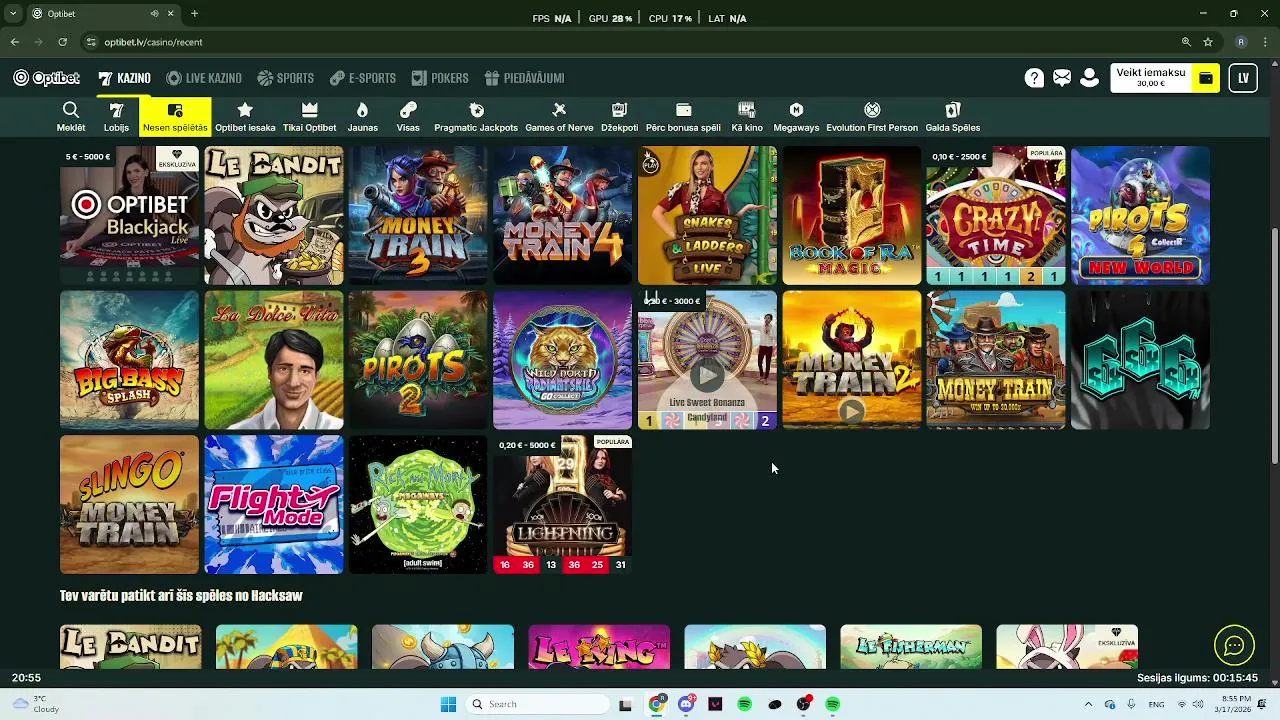Open the La Dolce Vita game

point(274,360)
